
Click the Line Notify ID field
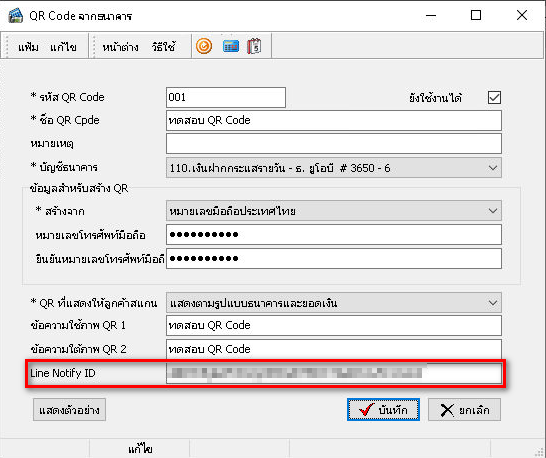(334, 373)
